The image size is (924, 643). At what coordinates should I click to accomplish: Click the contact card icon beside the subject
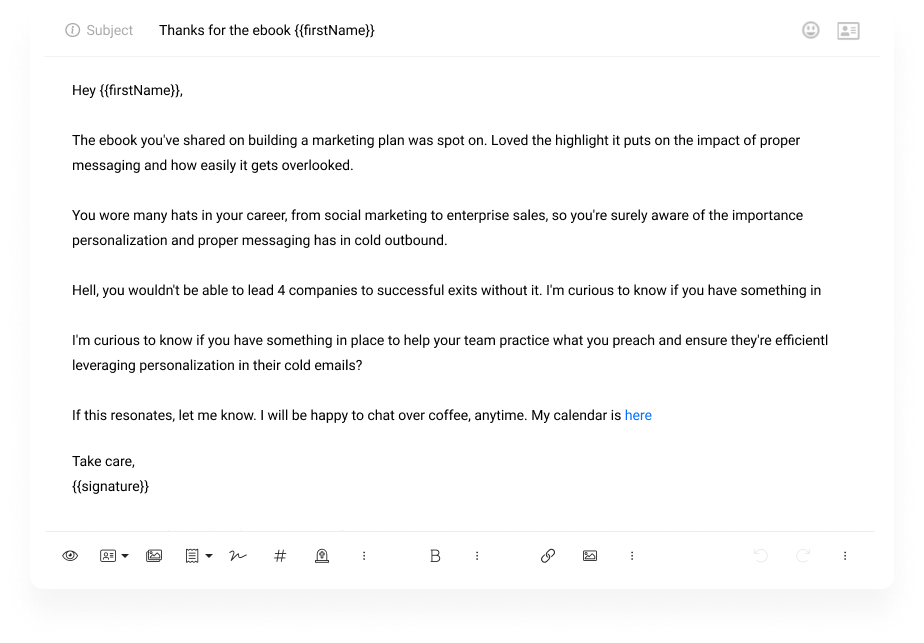tap(848, 31)
